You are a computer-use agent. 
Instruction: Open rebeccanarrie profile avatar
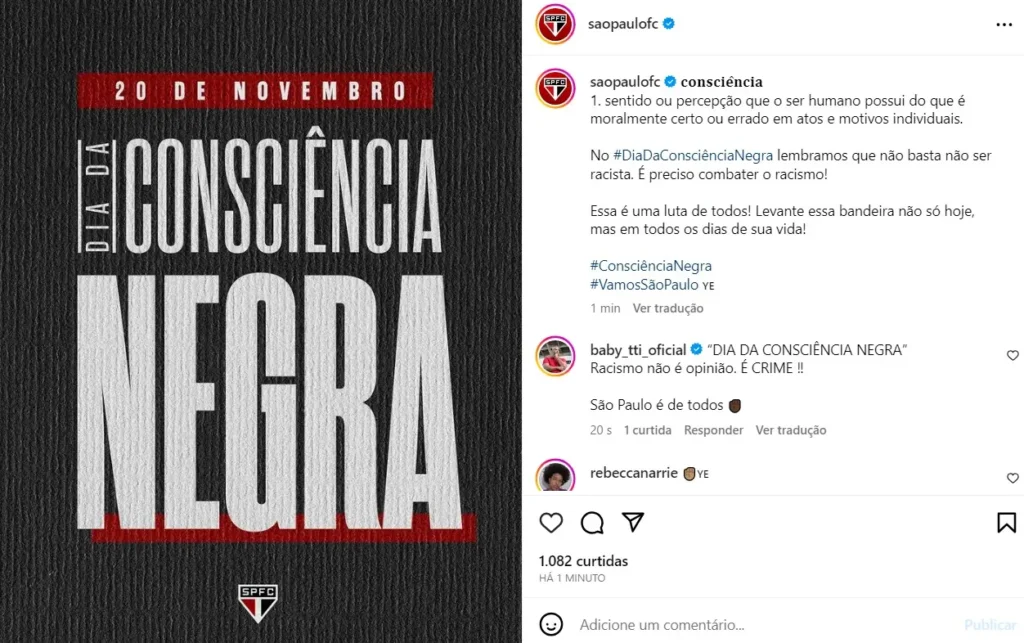555,475
